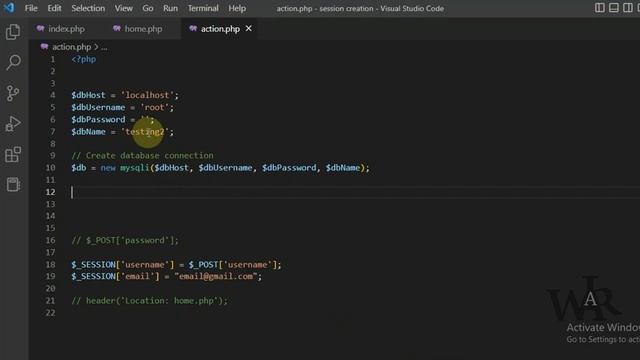The width and height of the screenshot is (640, 360).
Task: Click the 'root' string on line 5
Action: pos(155,107)
